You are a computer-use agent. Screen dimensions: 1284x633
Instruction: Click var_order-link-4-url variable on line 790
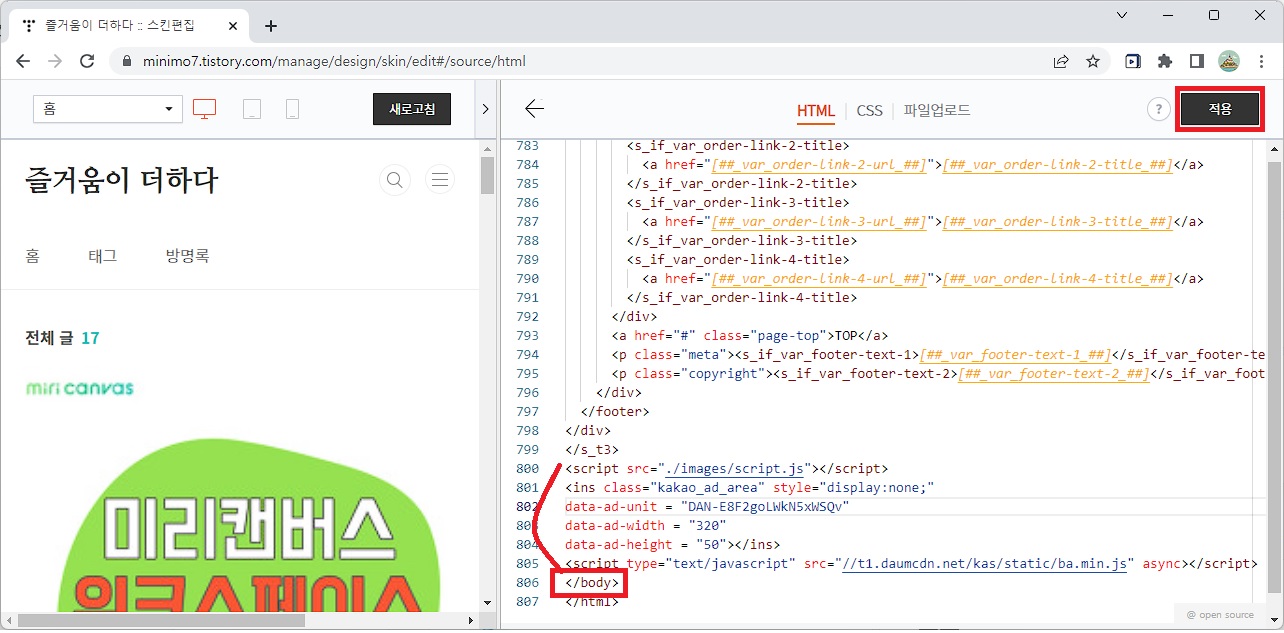click(818, 278)
